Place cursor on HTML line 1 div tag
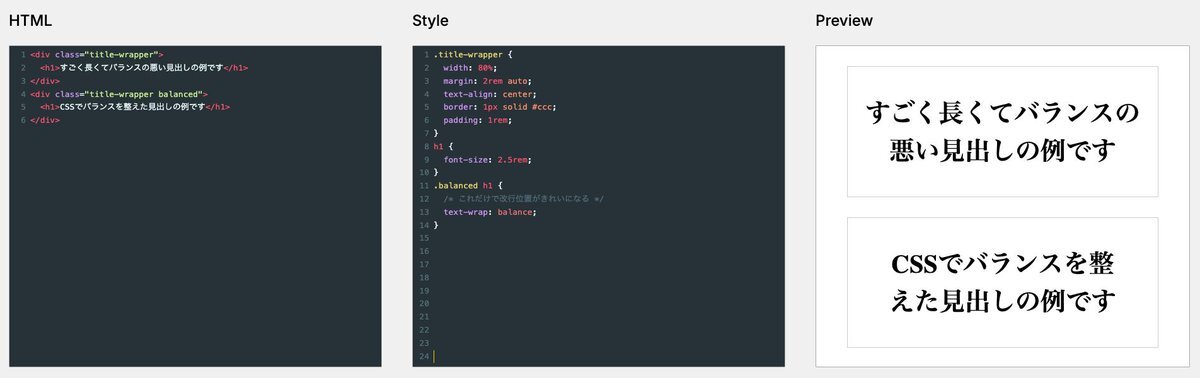This screenshot has width=1200, height=378. click(96, 55)
